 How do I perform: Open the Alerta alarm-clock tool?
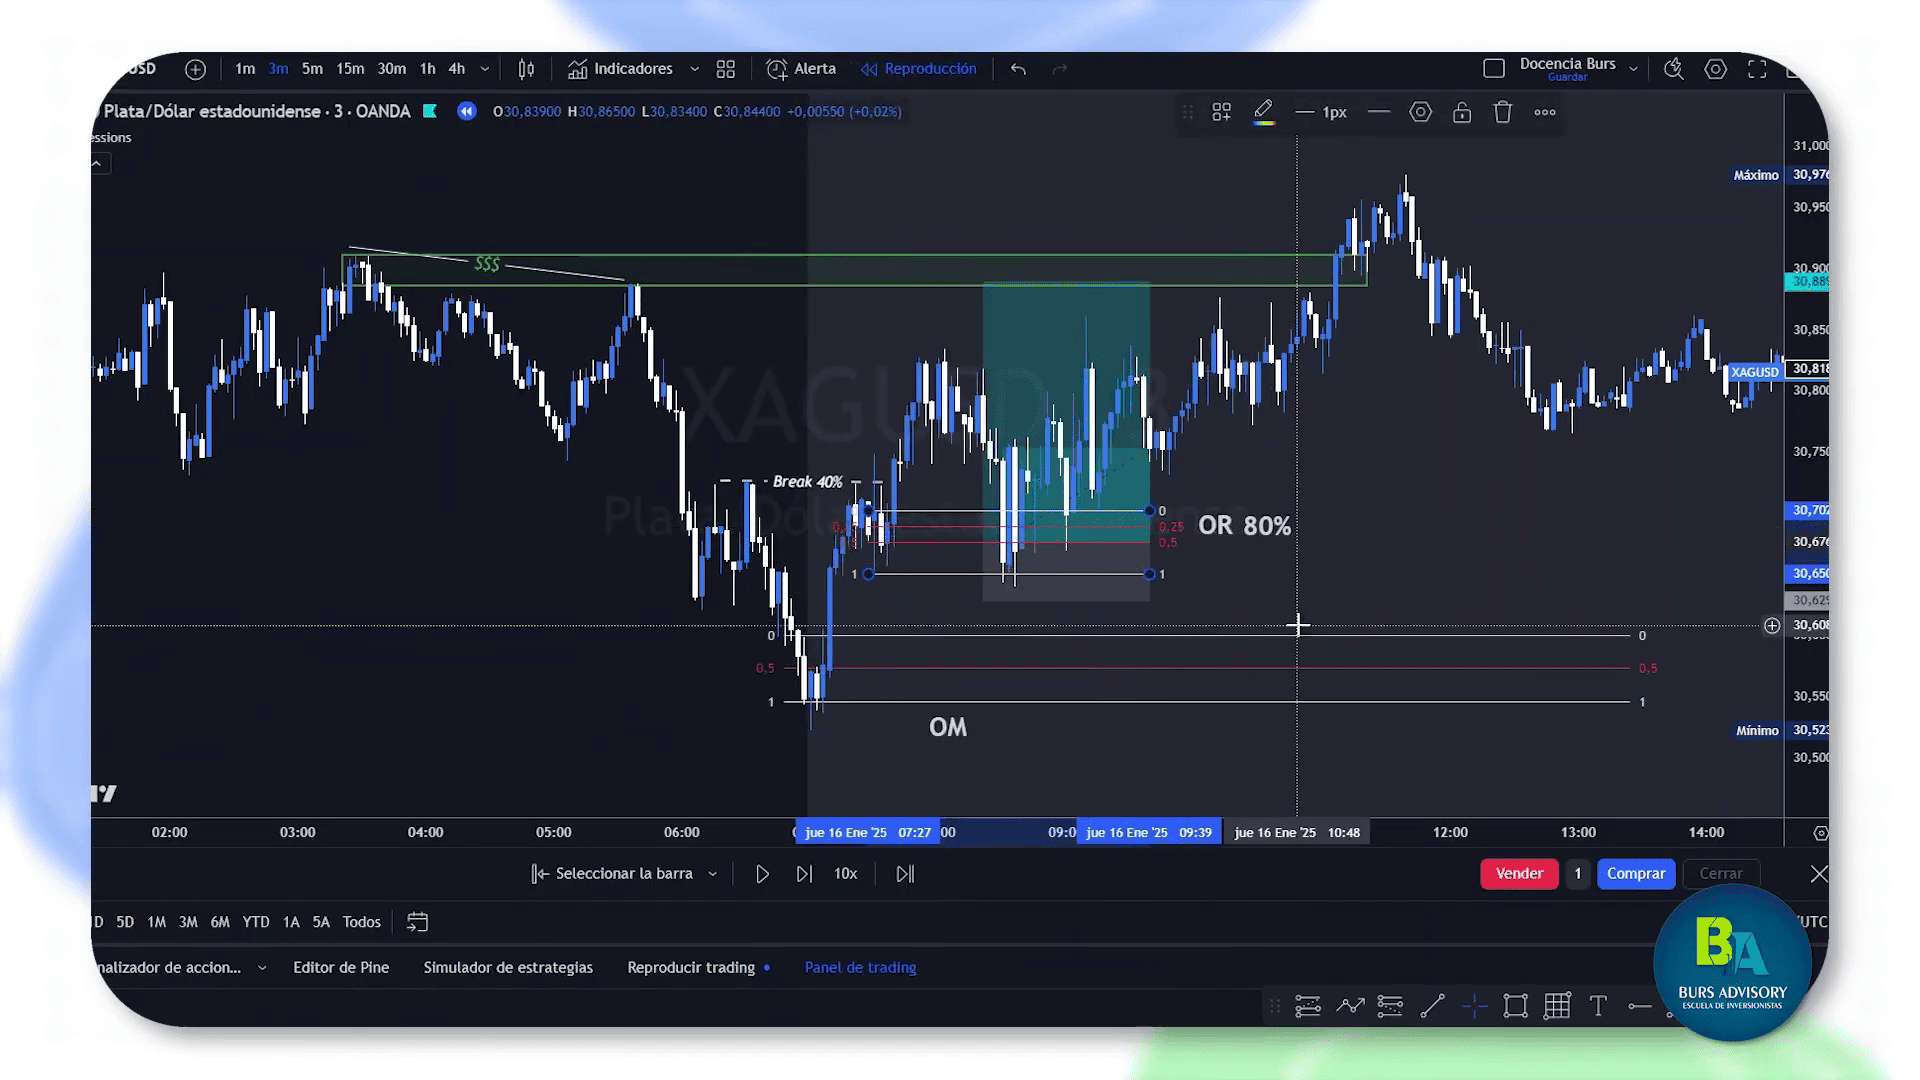click(801, 69)
